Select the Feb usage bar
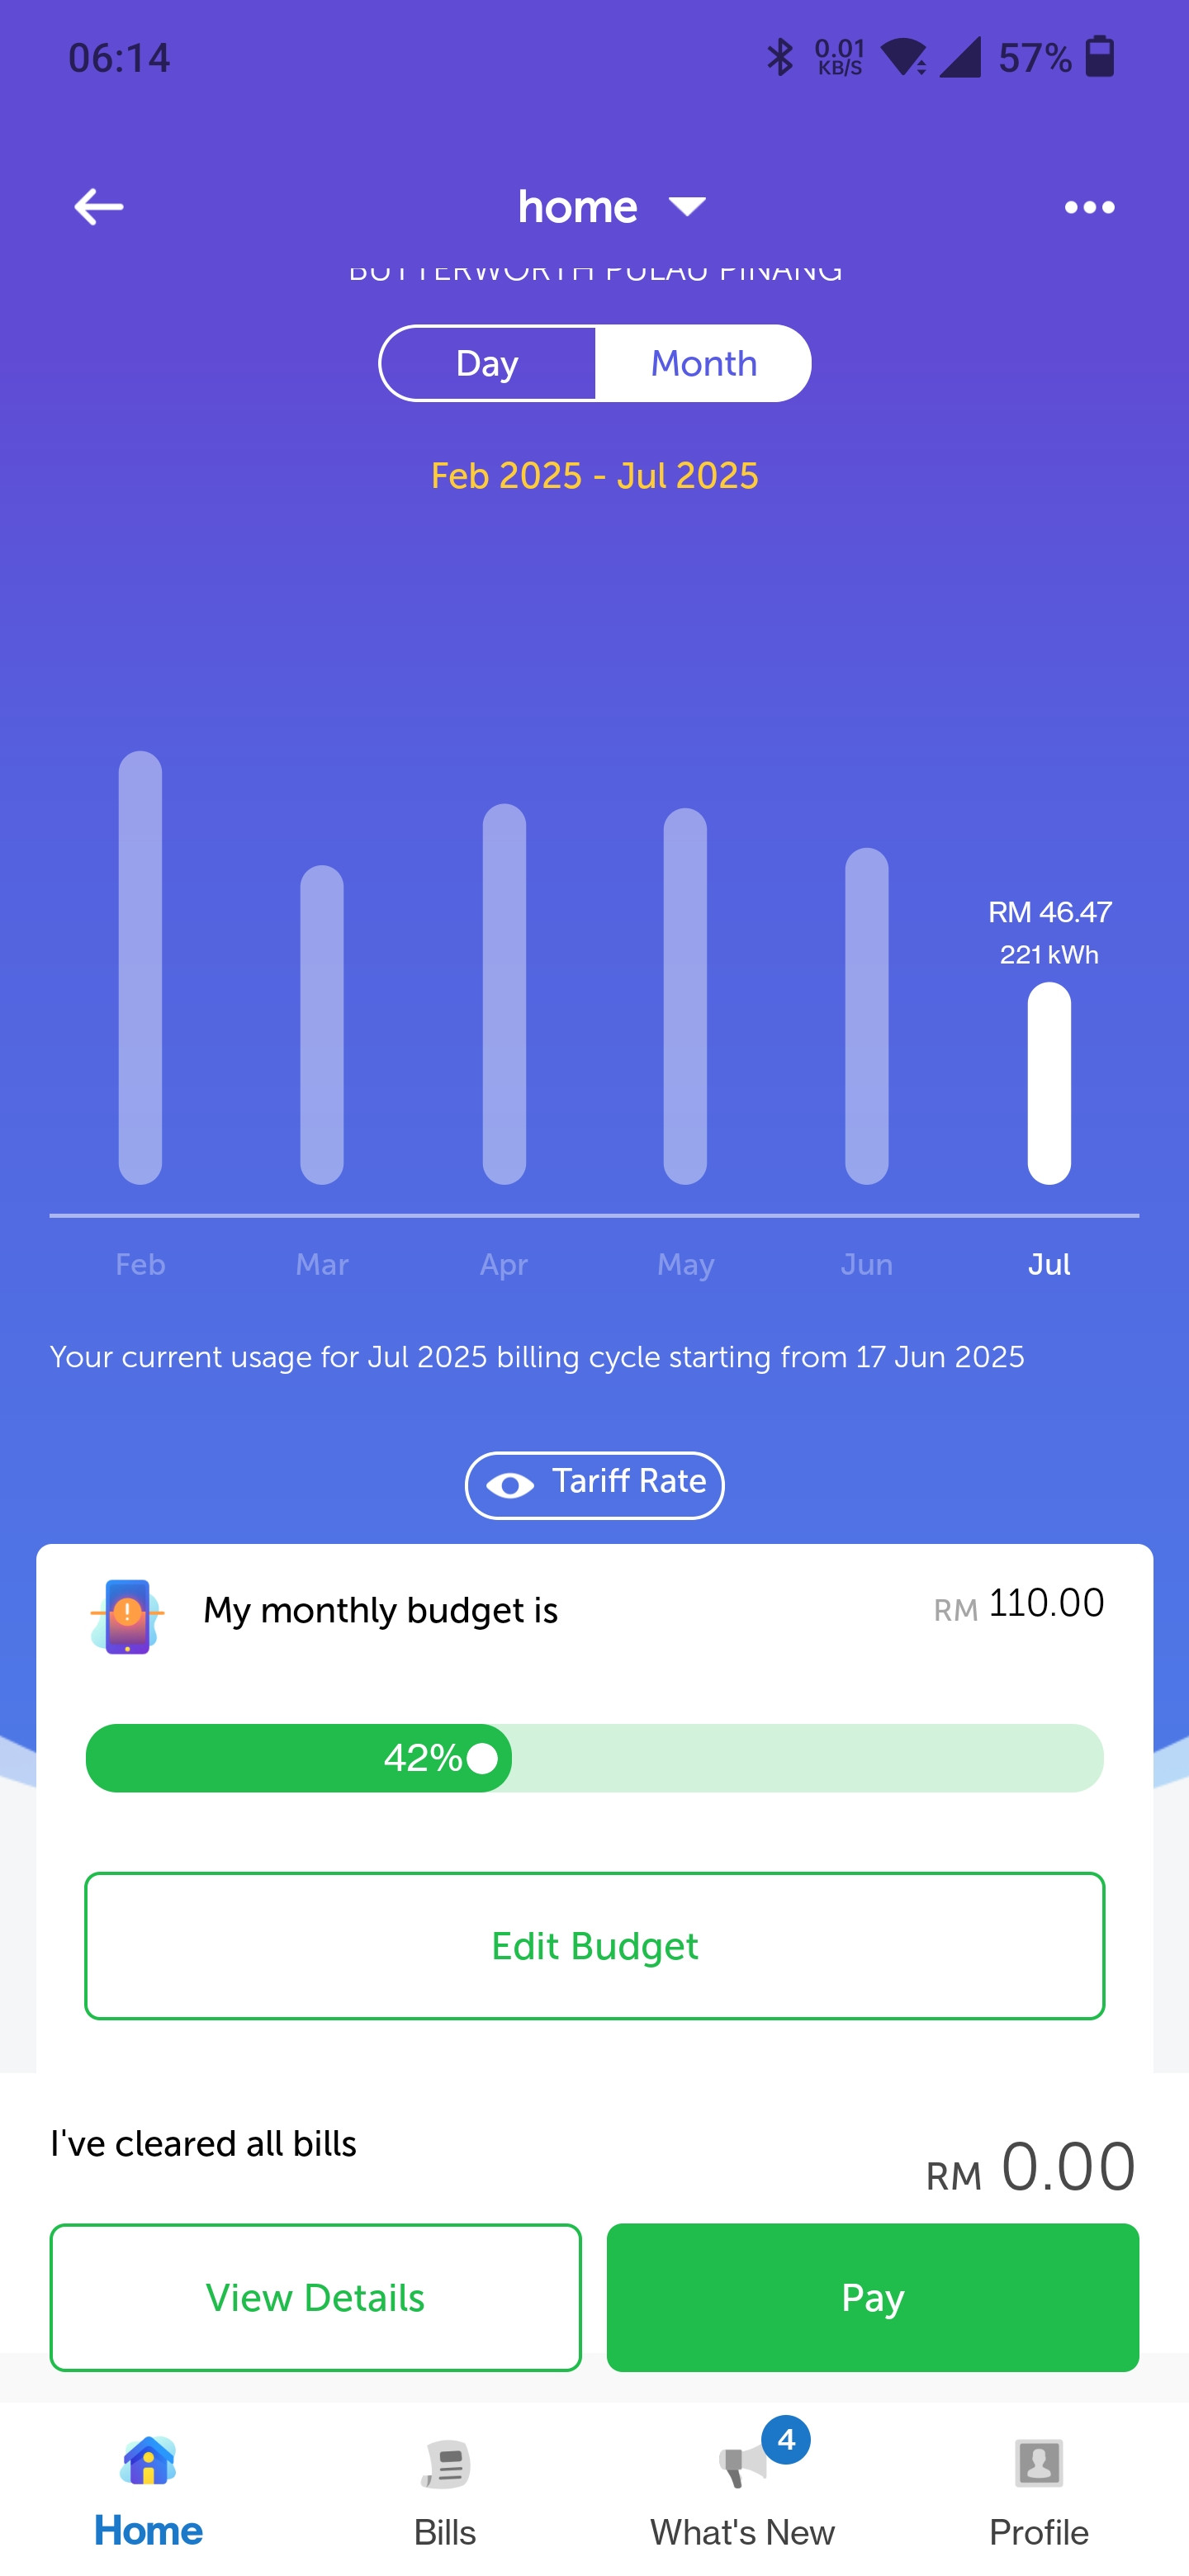Image resolution: width=1189 pixels, height=2576 pixels. point(140,967)
